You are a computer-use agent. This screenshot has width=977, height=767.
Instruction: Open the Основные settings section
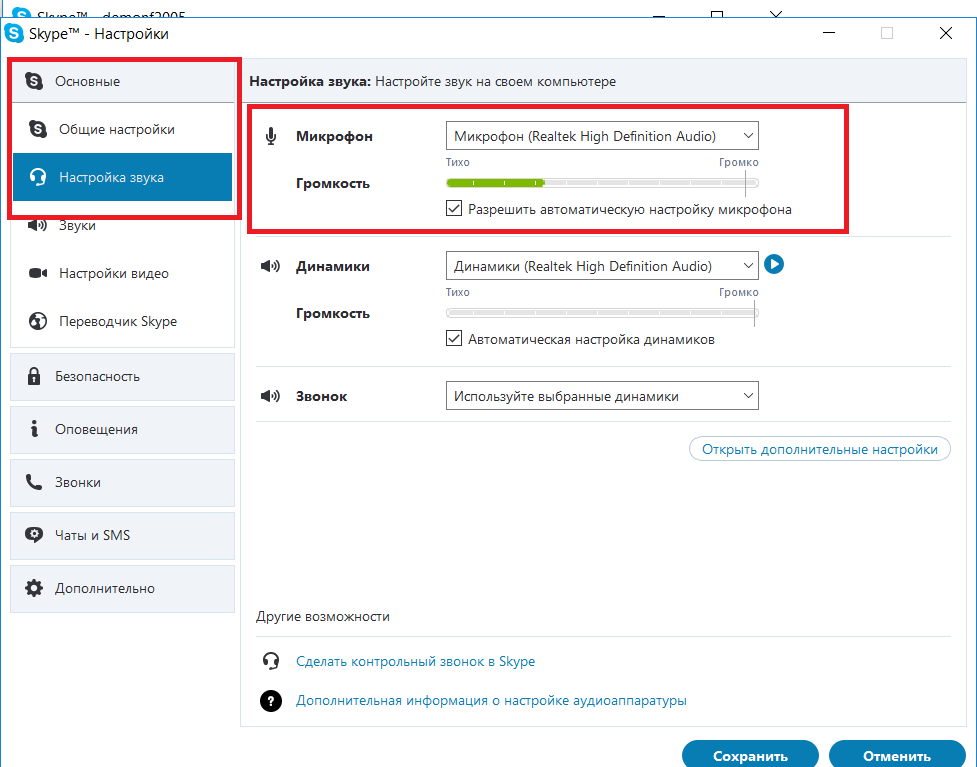(x=122, y=82)
